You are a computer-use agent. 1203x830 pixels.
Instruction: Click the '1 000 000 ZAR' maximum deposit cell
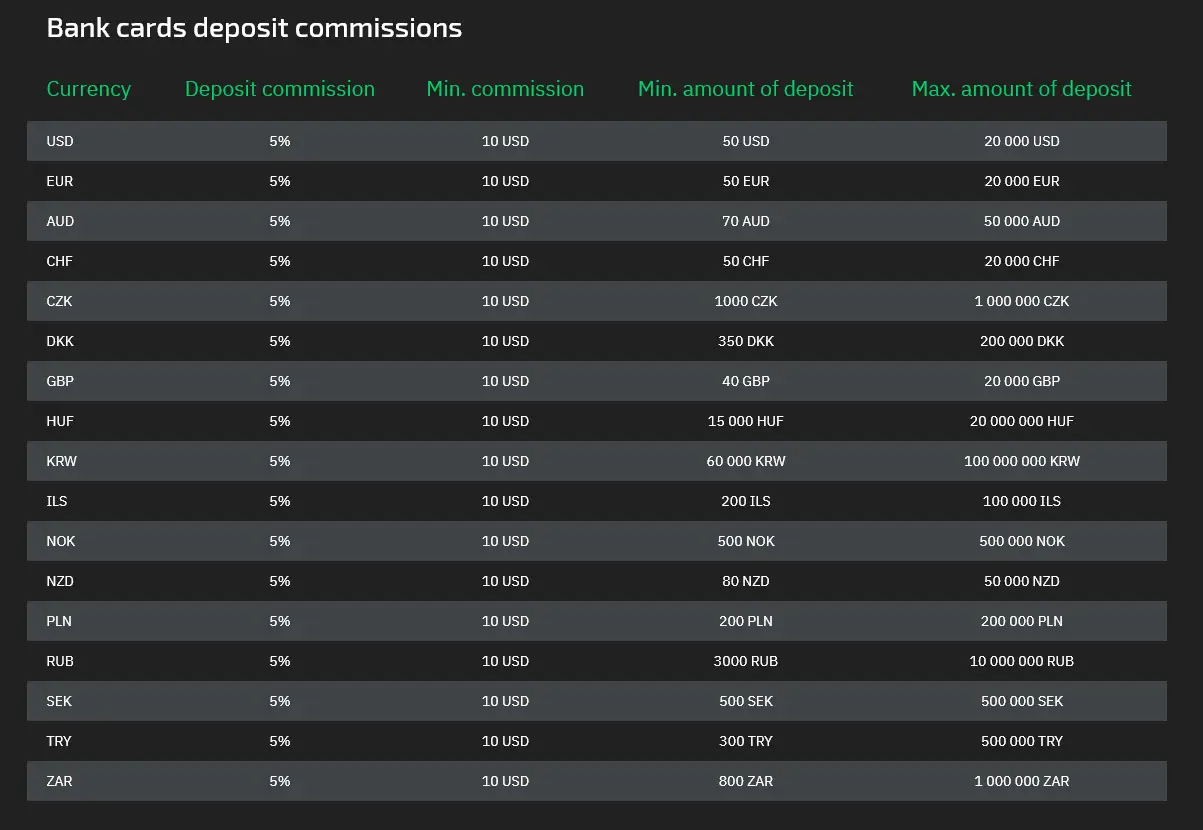(1022, 781)
